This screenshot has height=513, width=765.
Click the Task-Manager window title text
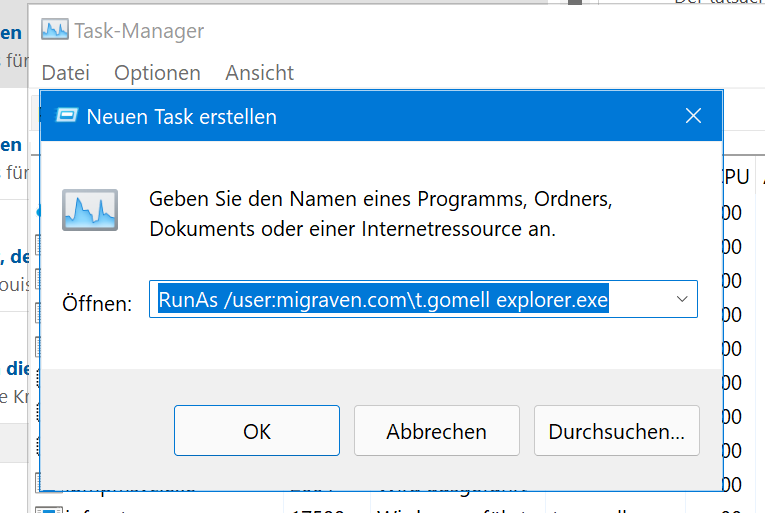coord(139,31)
